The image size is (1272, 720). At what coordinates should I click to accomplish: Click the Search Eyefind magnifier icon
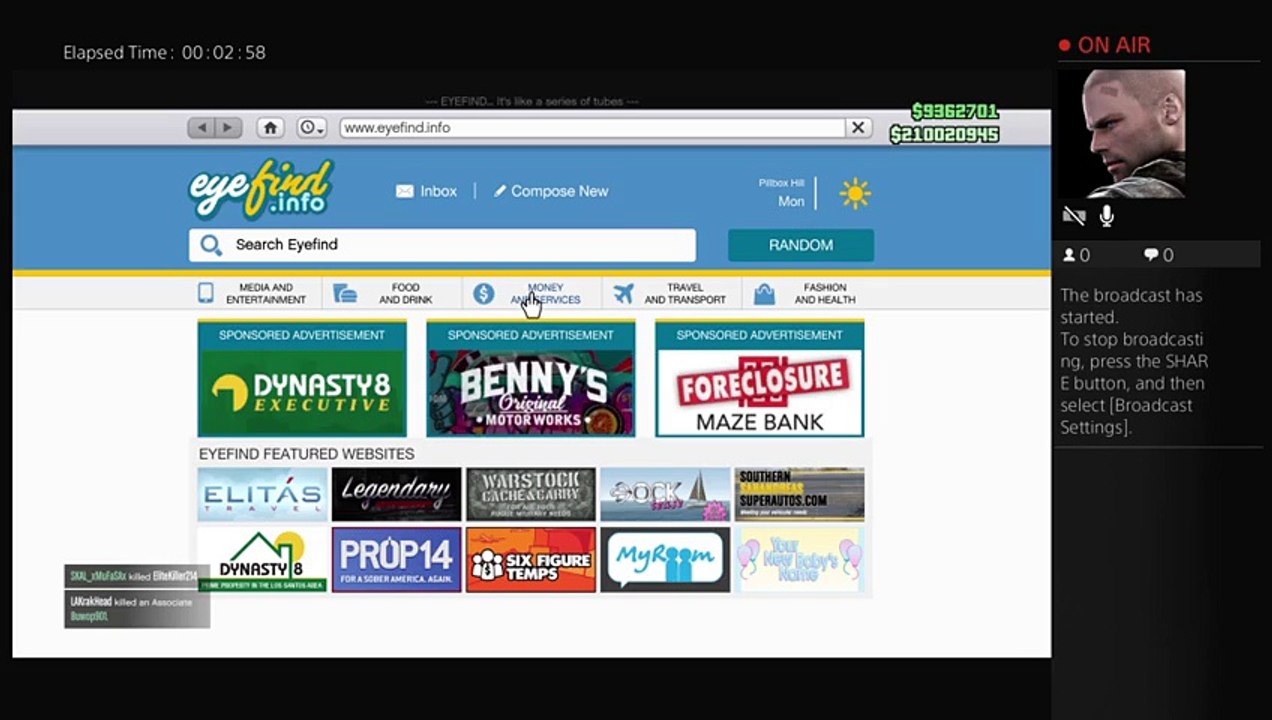[211, 245]
